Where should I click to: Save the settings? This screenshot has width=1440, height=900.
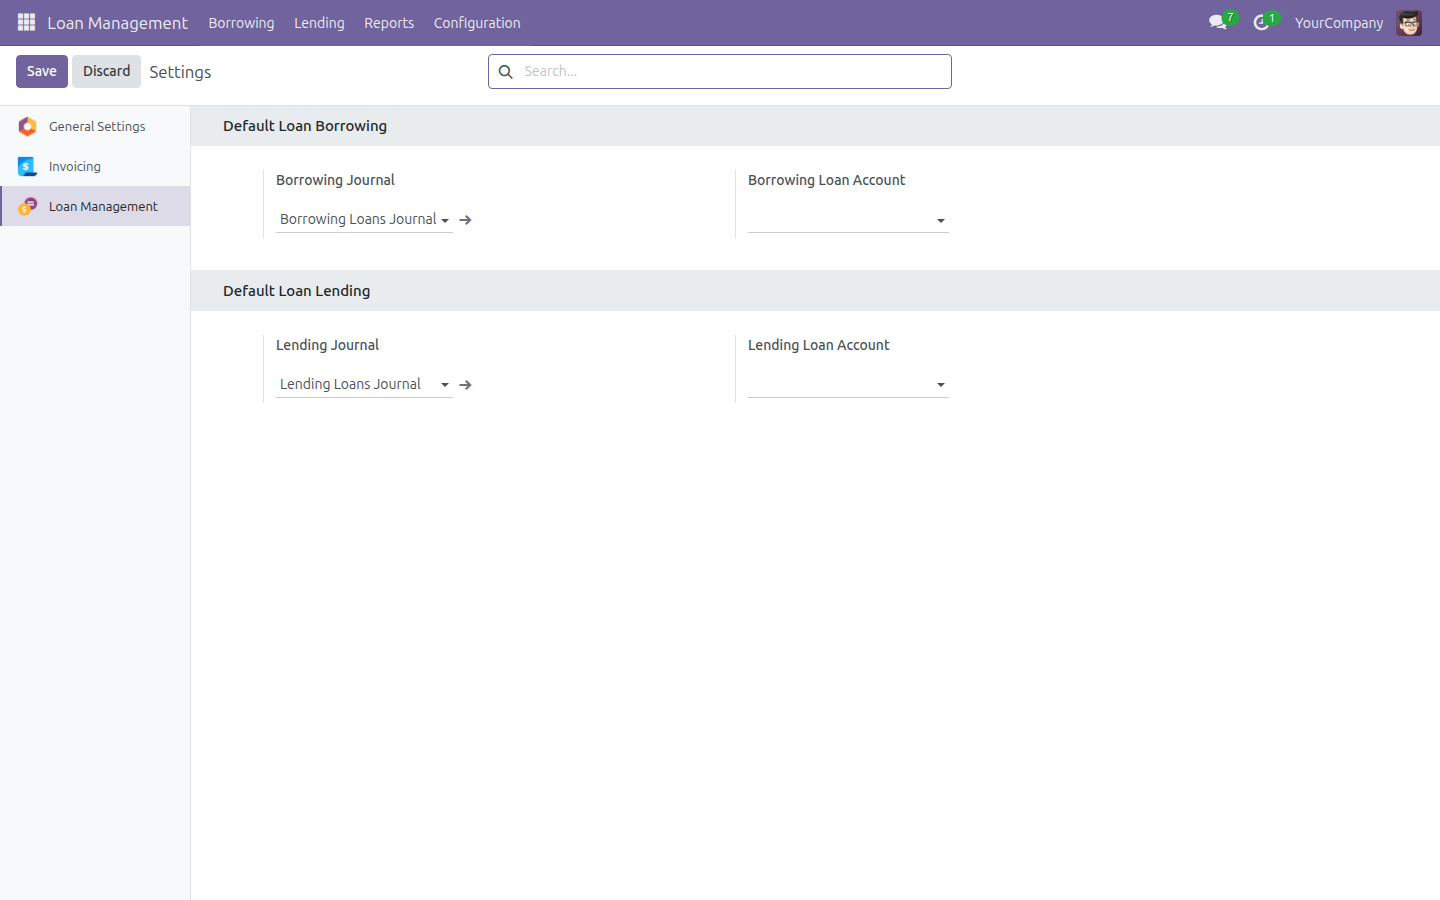(x=42, y=71)
